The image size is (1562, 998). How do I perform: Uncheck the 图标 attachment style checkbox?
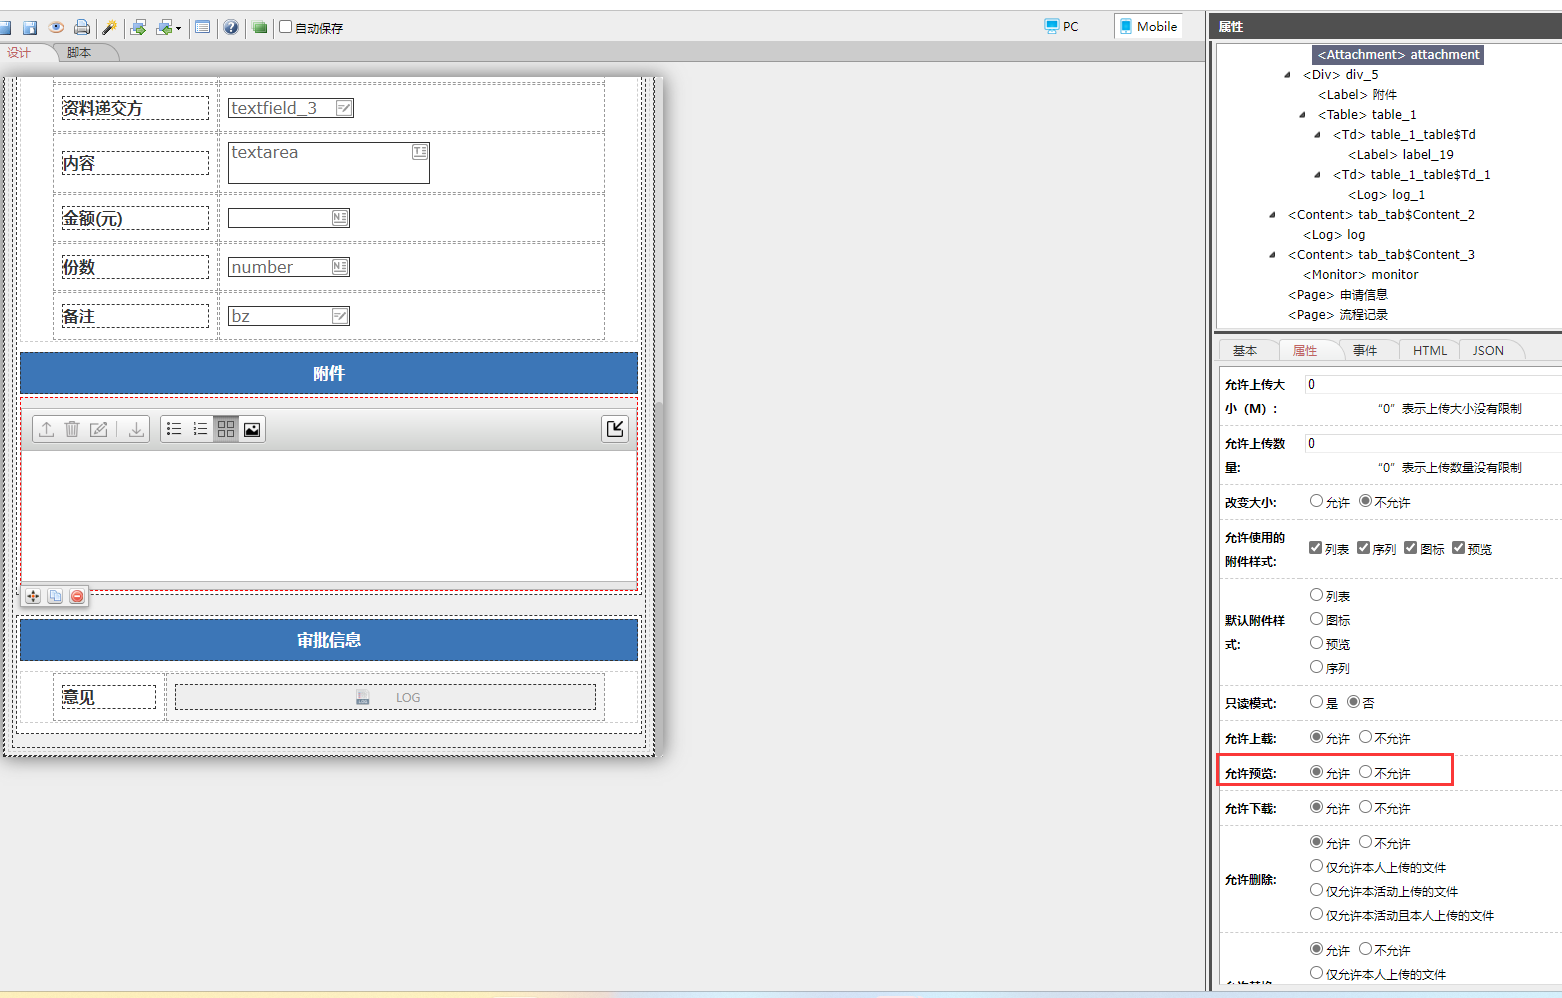pos(1410,548)
